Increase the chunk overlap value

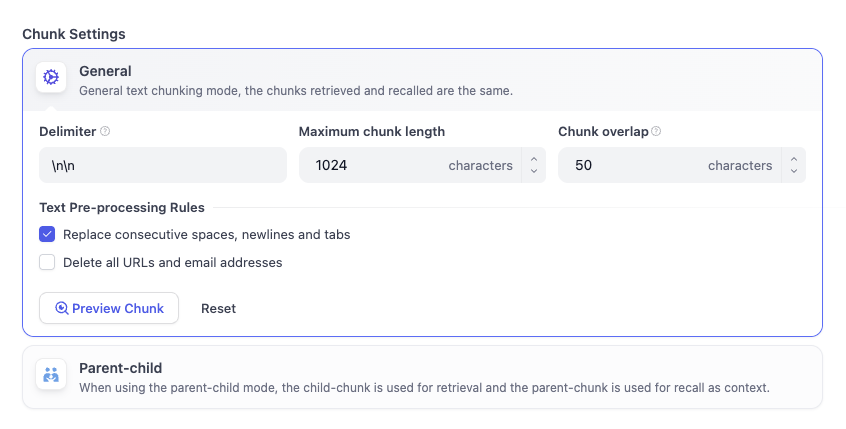click(794, 158)
